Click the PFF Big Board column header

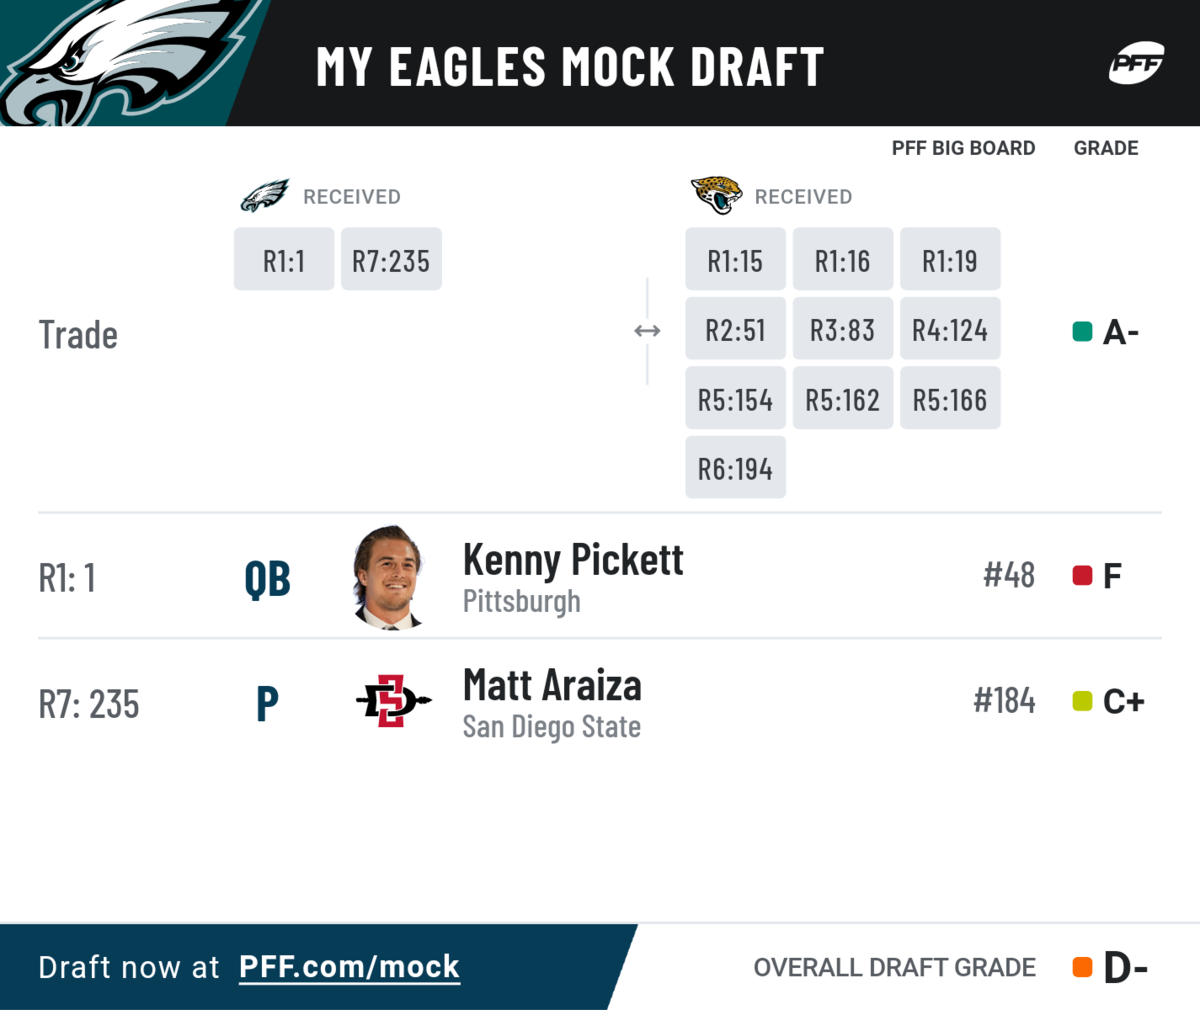tap(963, 148)
